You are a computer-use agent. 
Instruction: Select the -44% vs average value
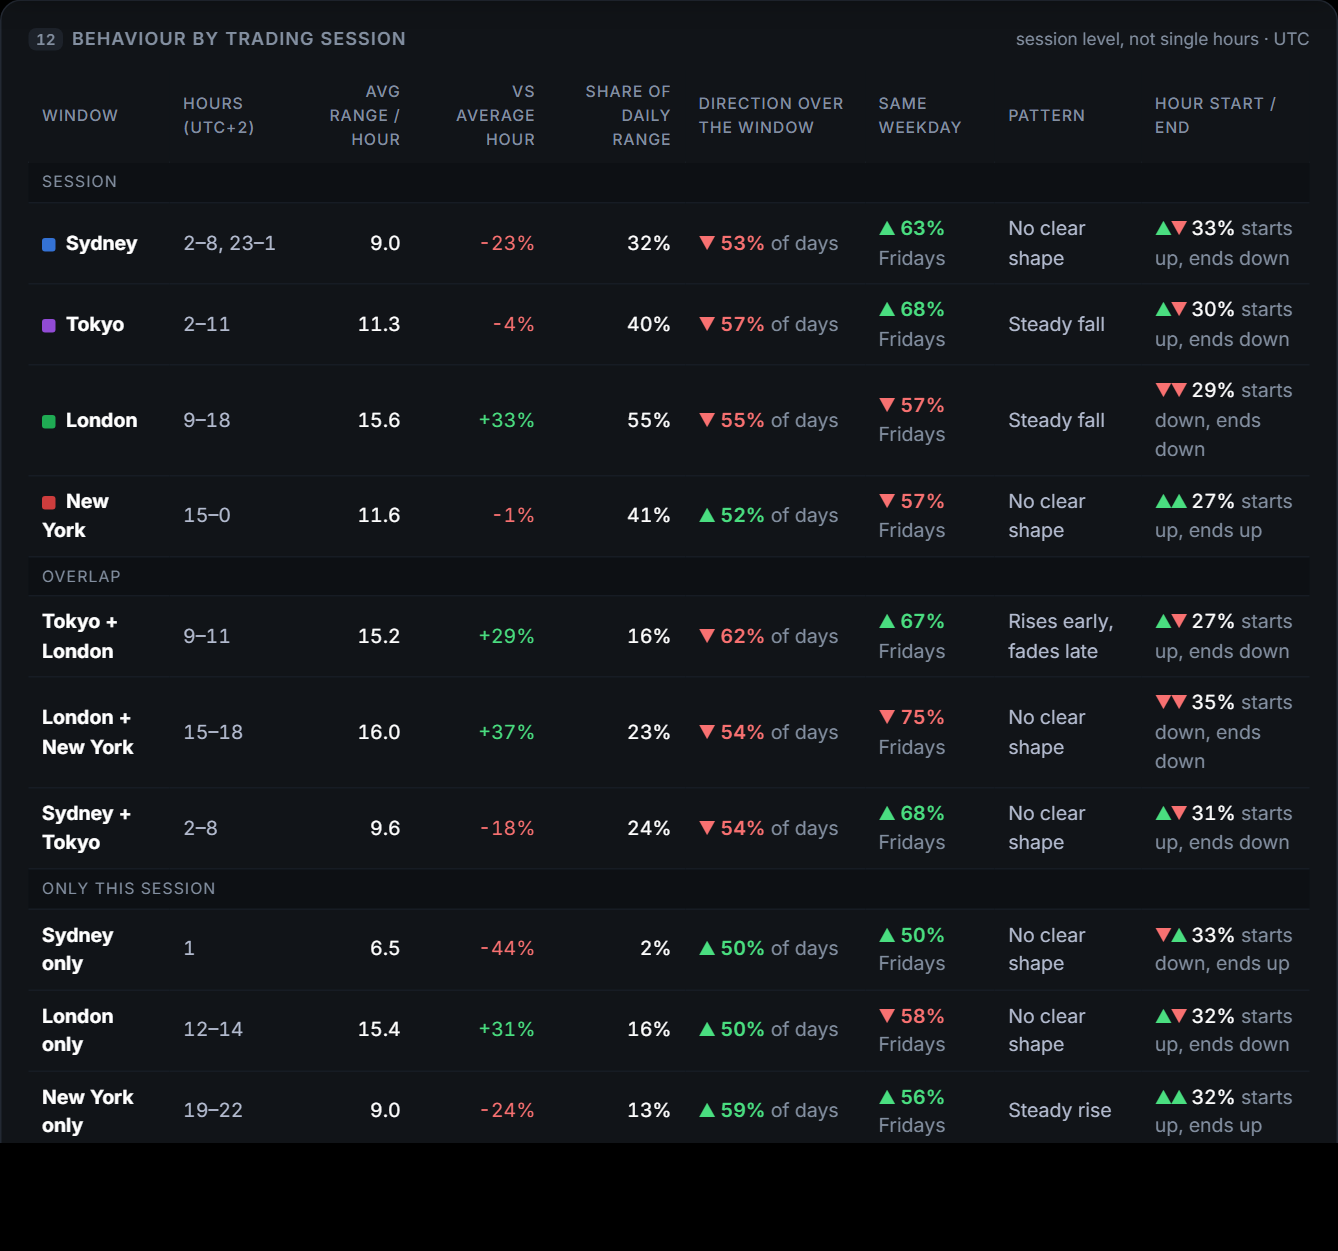click(507, 948)
